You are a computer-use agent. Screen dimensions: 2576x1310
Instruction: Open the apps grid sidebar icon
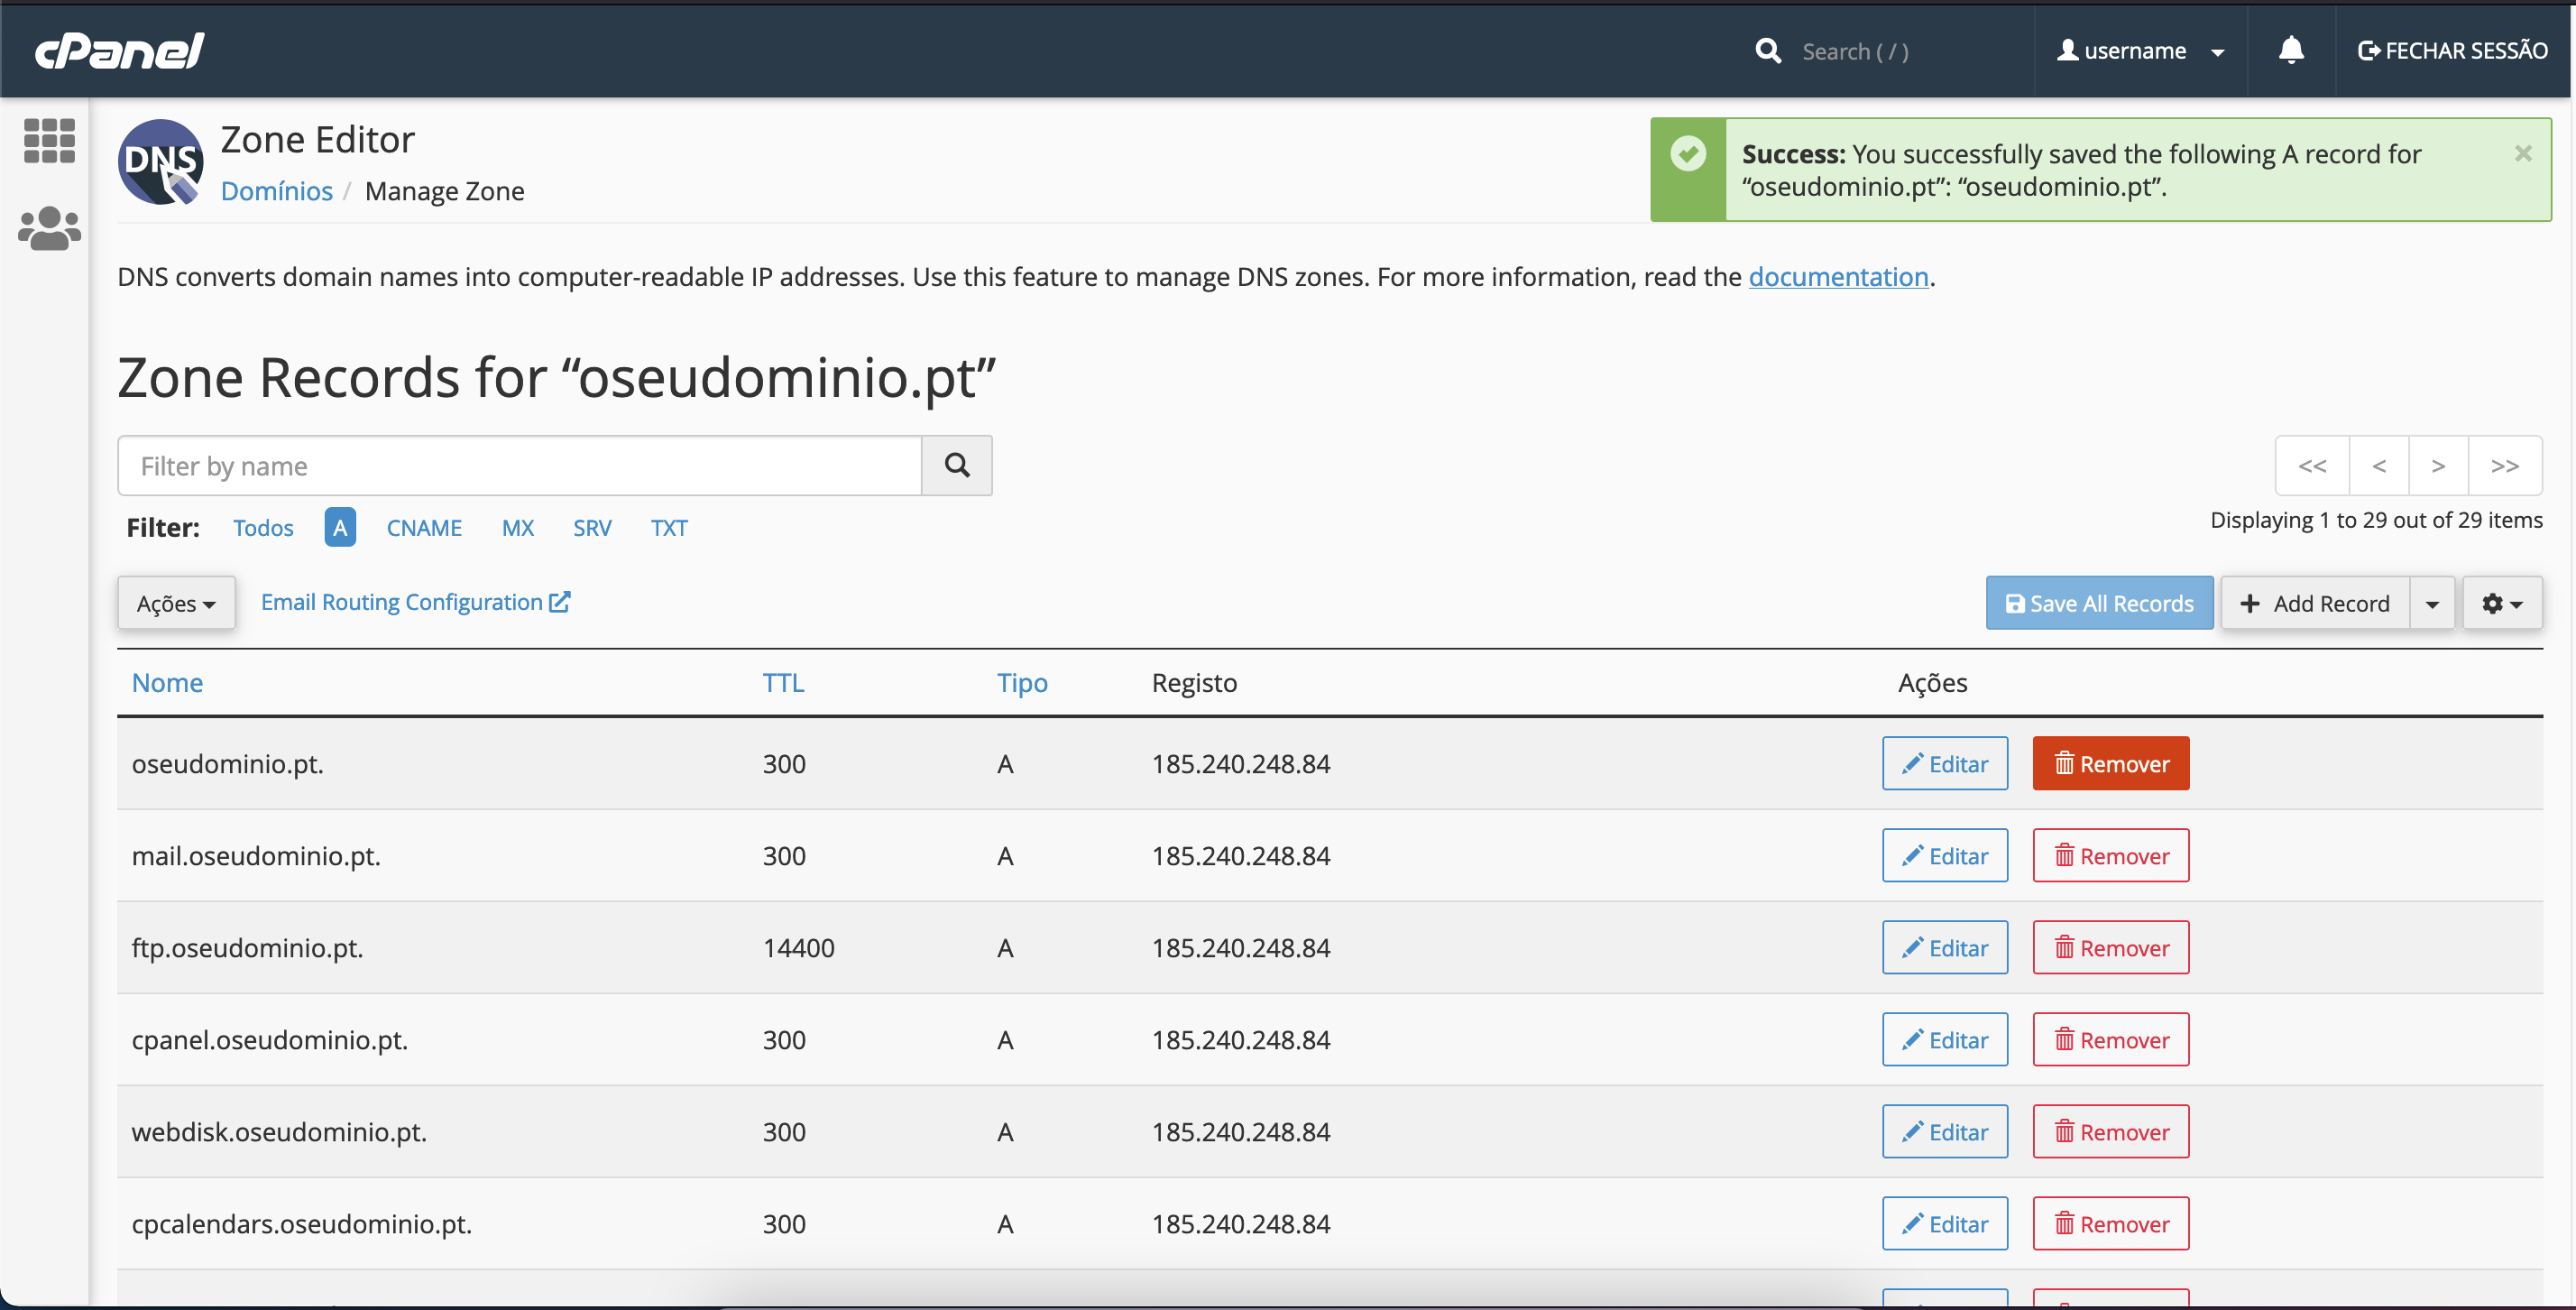coord(48,141)
